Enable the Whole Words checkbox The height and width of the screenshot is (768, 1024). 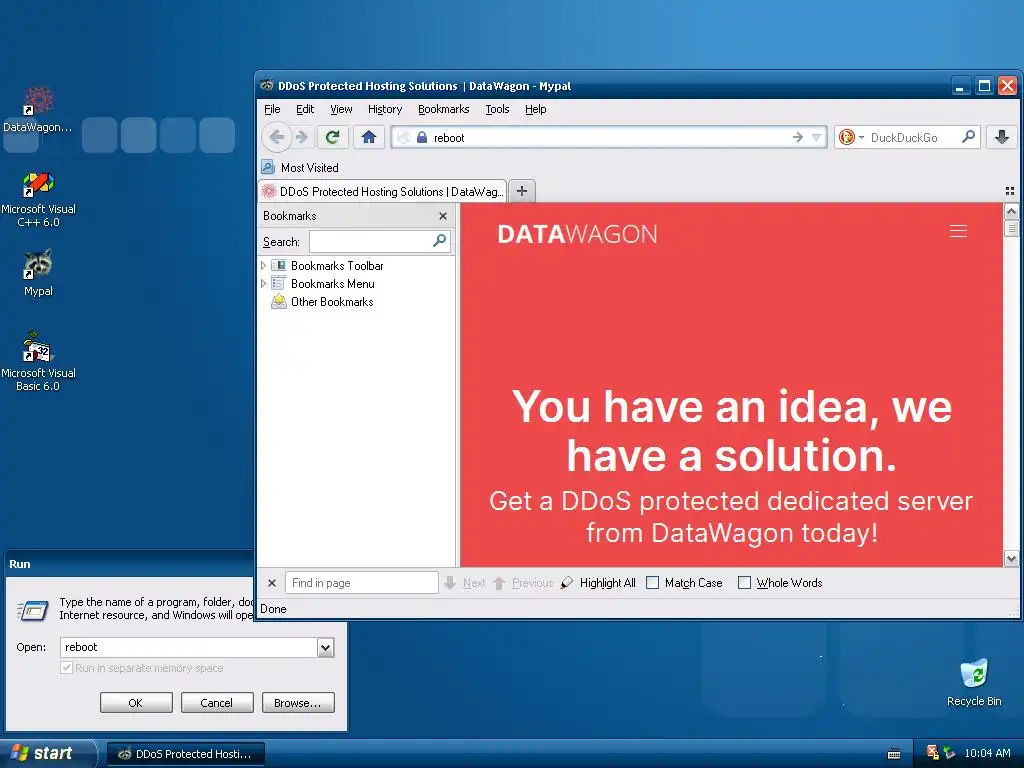coord(744,583)
